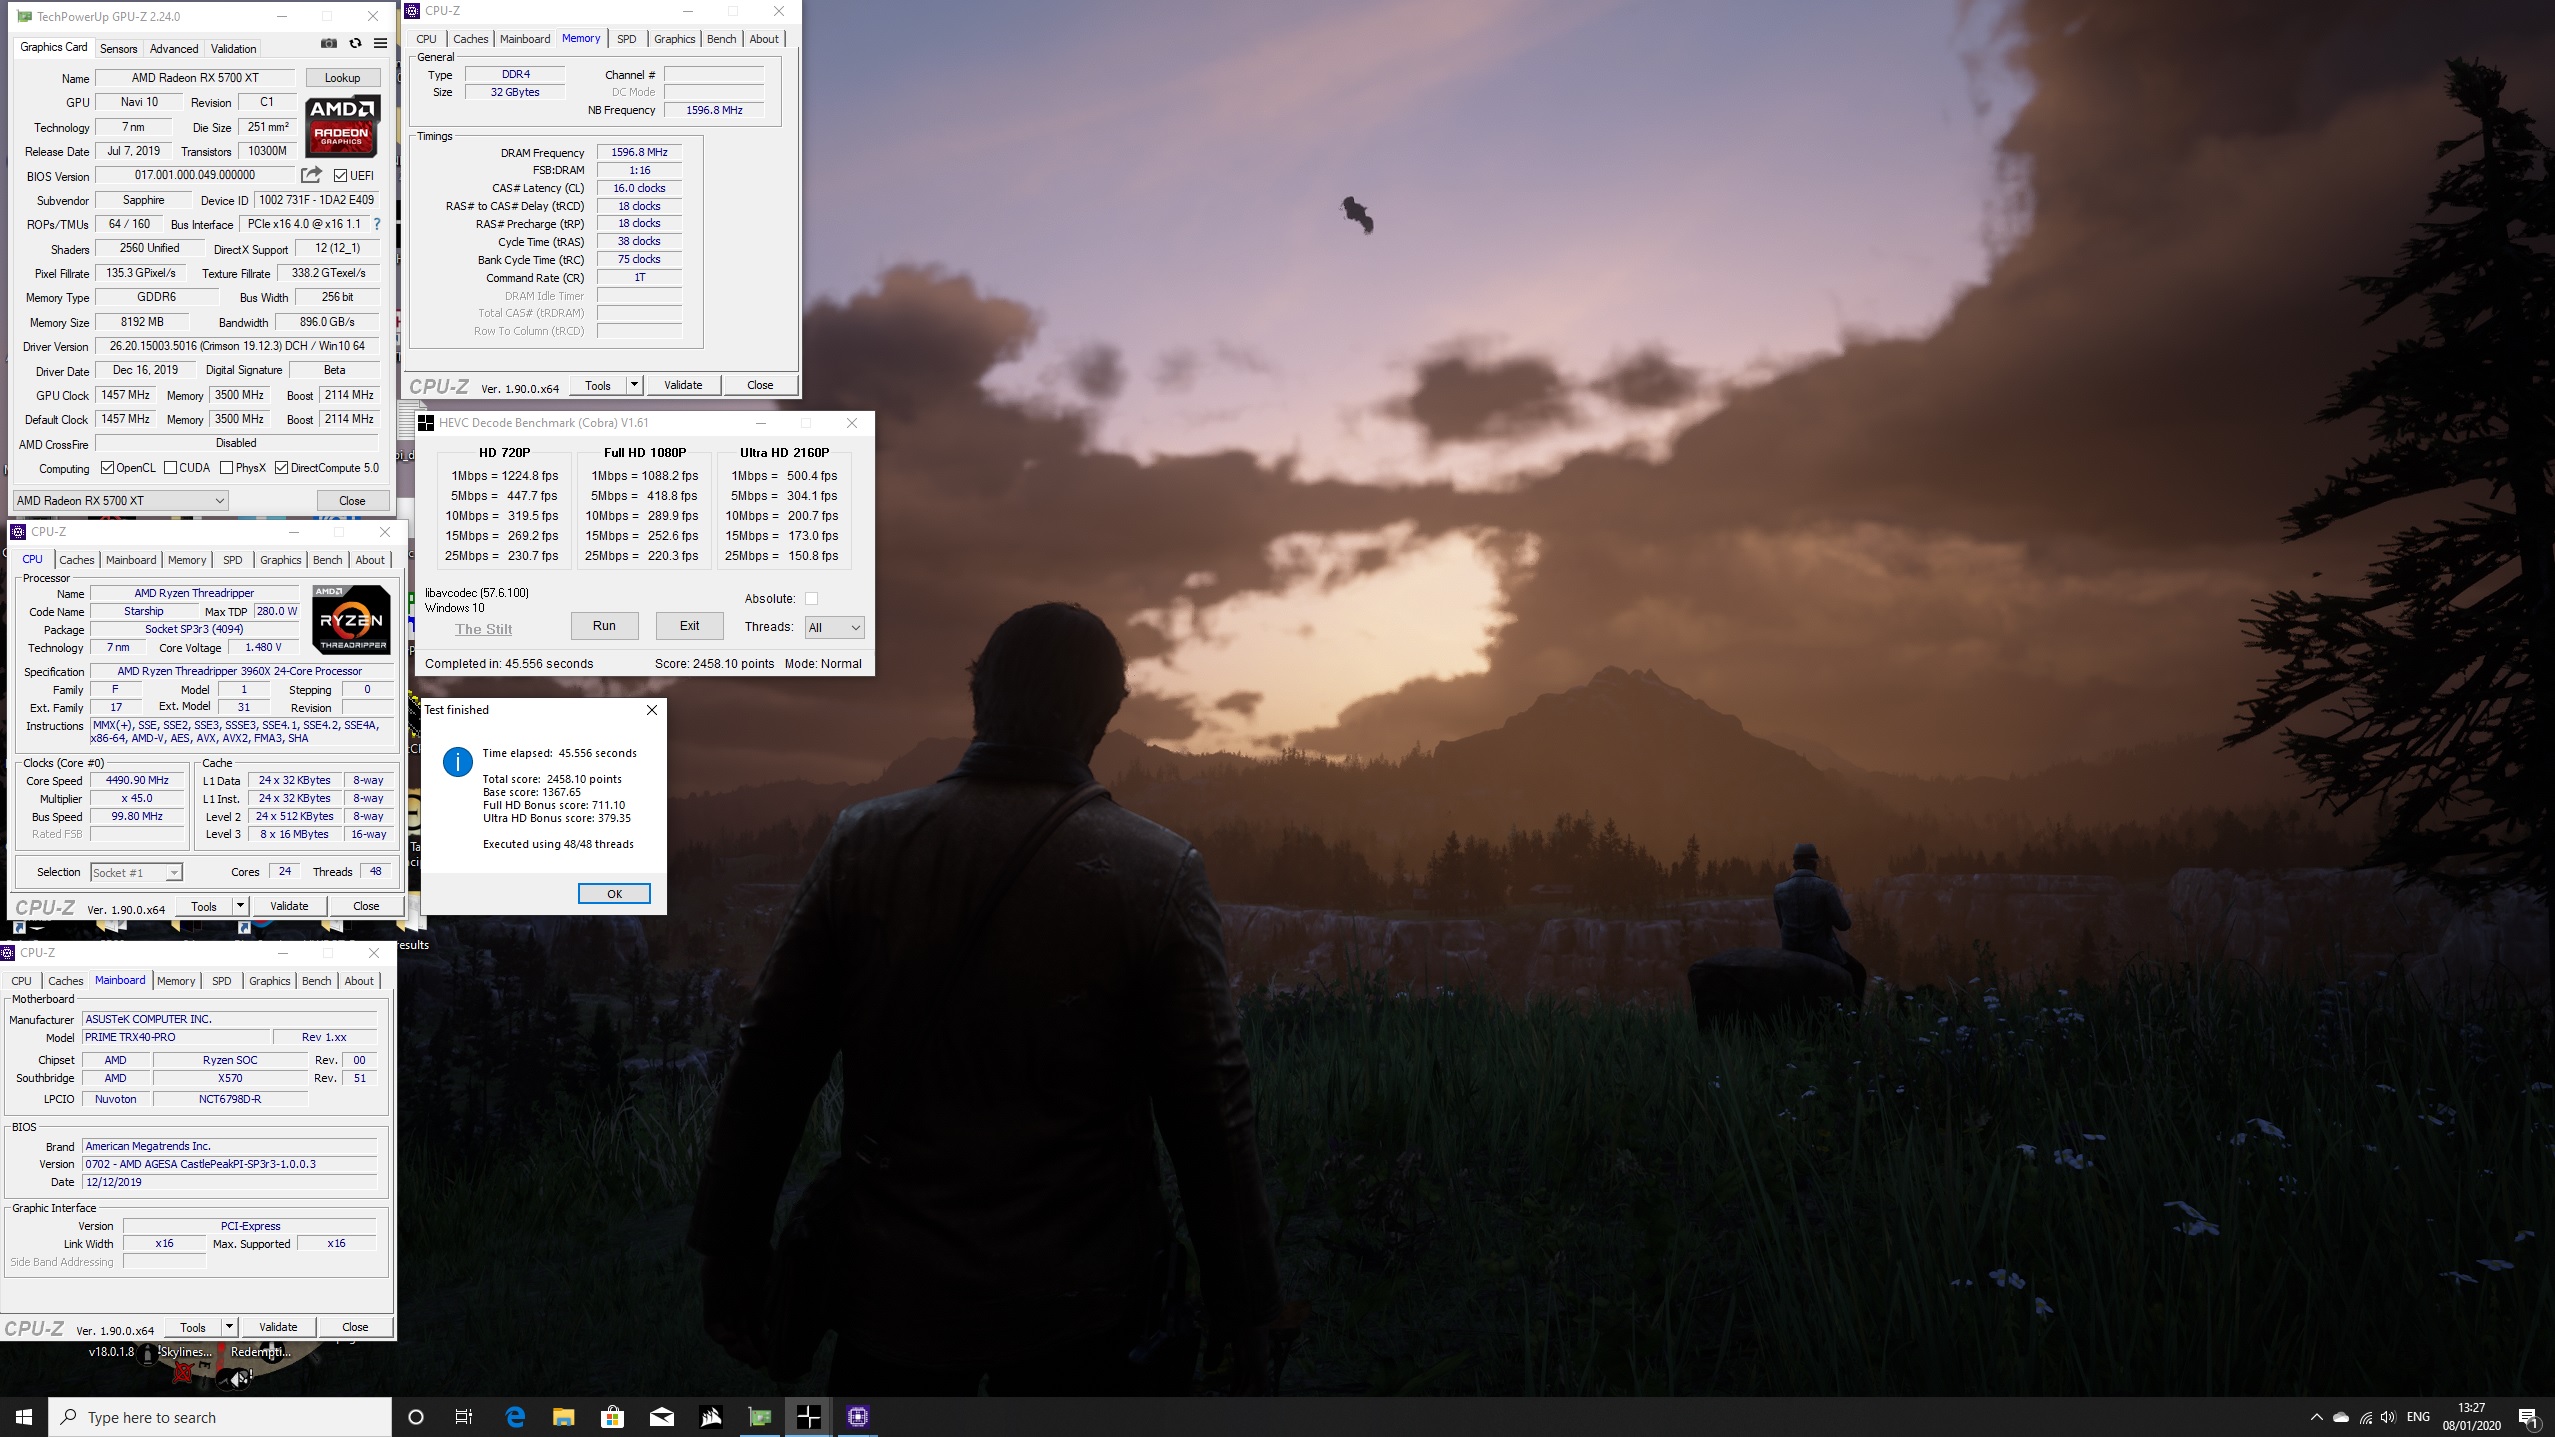This screenshot has width=2555, height=1437.
Task: Click Validate in CPU-Z Mainboard window
Action: pos(278,1327)
